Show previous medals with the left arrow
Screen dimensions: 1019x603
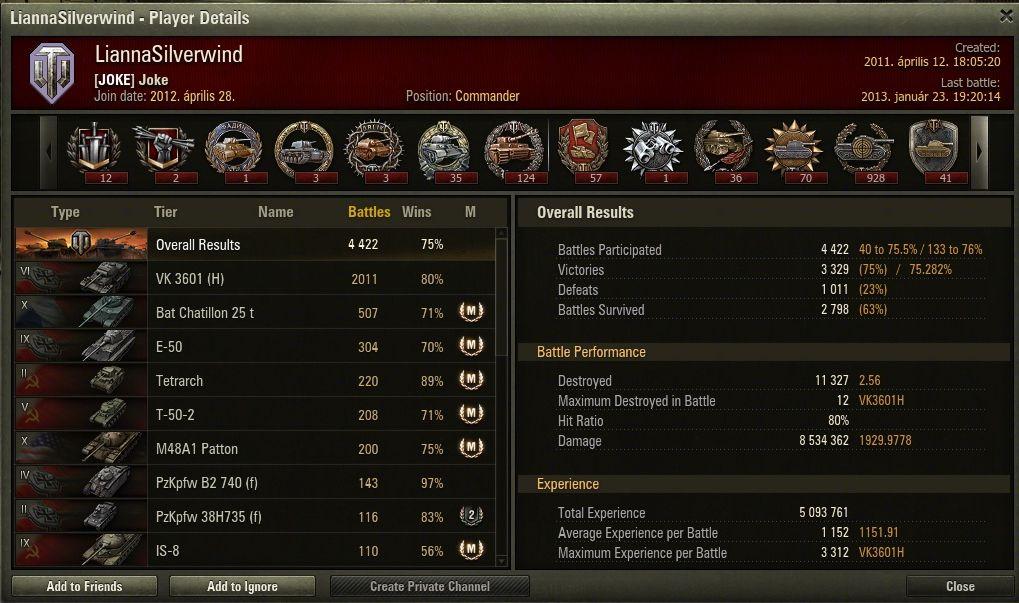(x=49, y=153)
